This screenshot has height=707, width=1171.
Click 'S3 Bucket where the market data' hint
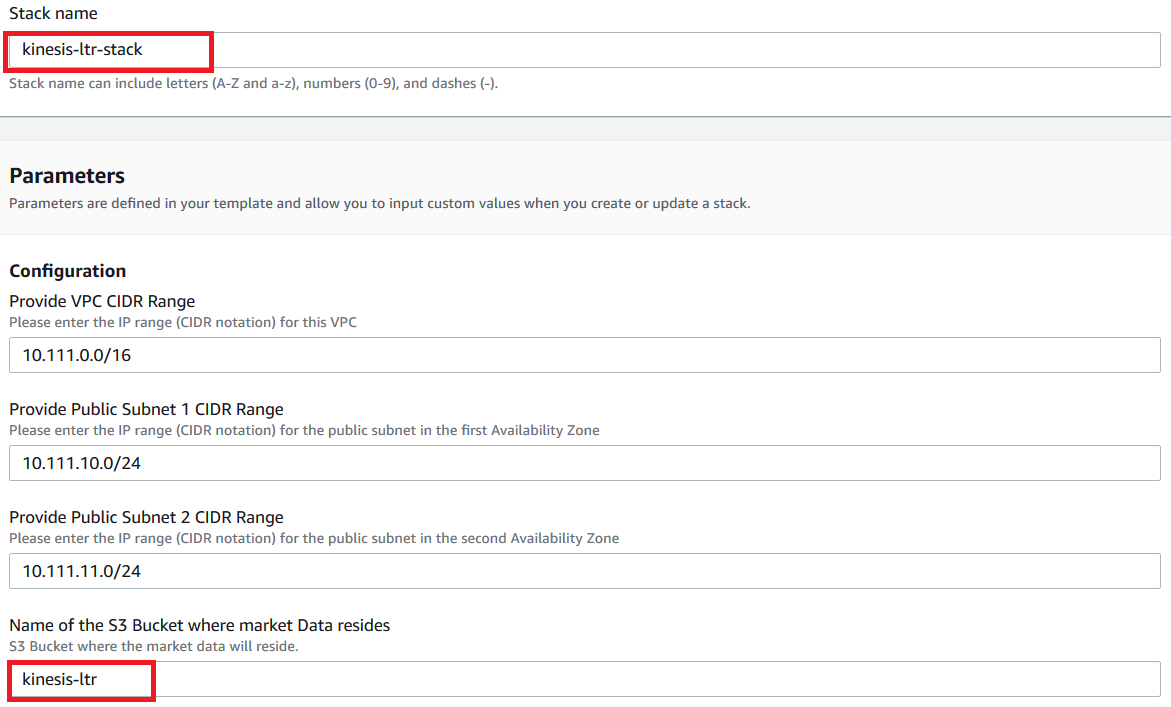click(154, 647)
